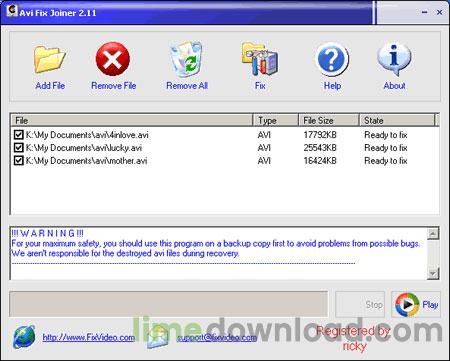Sort the list by the State column
This screenshot has height=361, width=450.
pos(397,120)
